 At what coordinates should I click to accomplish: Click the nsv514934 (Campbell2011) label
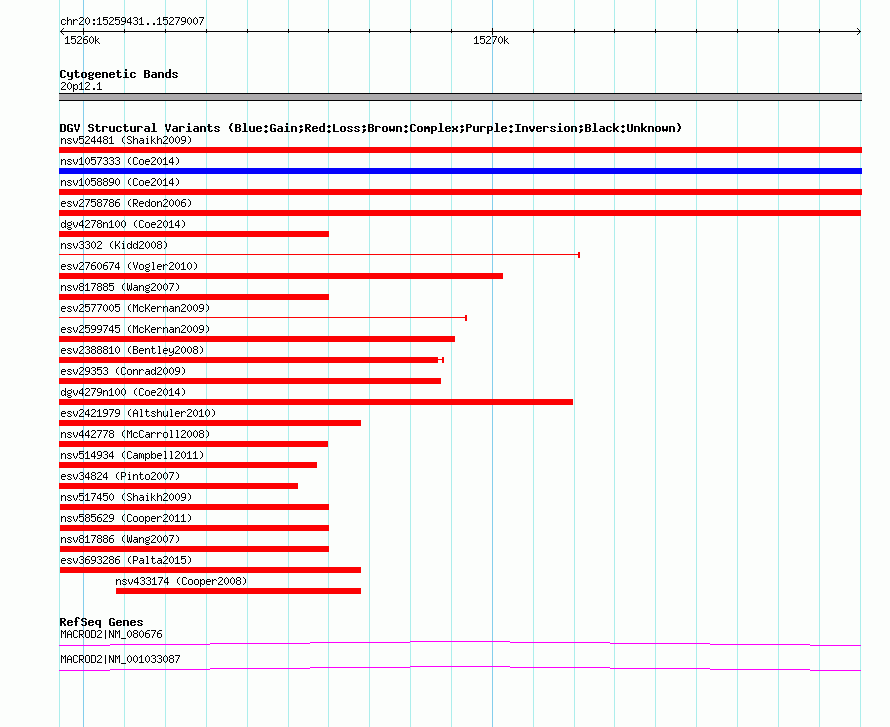pos(132,455)
